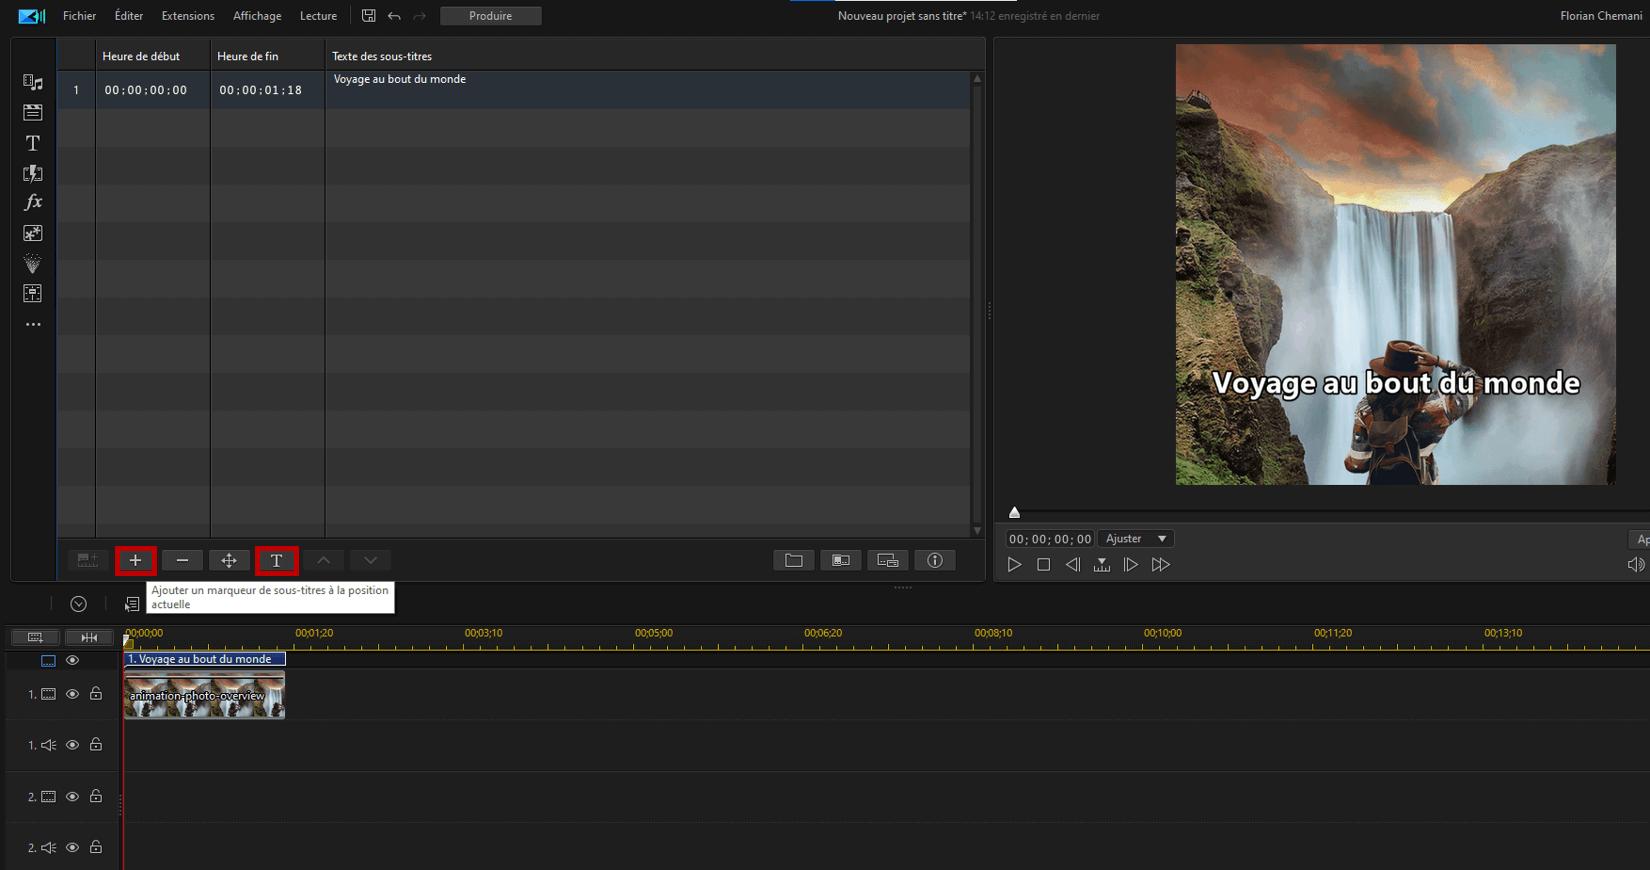Viewport: 1650px width, 870px height.
Task: Click PowerDirector logo icon
Action: coord(32,16)
